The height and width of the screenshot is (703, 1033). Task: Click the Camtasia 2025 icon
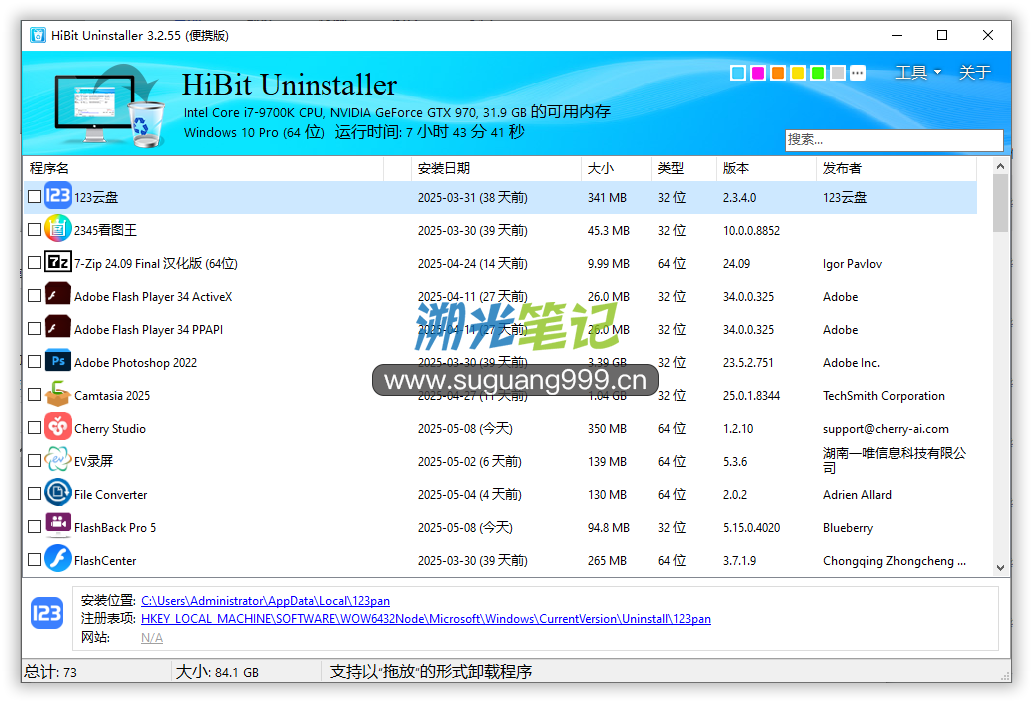point(58,394)
